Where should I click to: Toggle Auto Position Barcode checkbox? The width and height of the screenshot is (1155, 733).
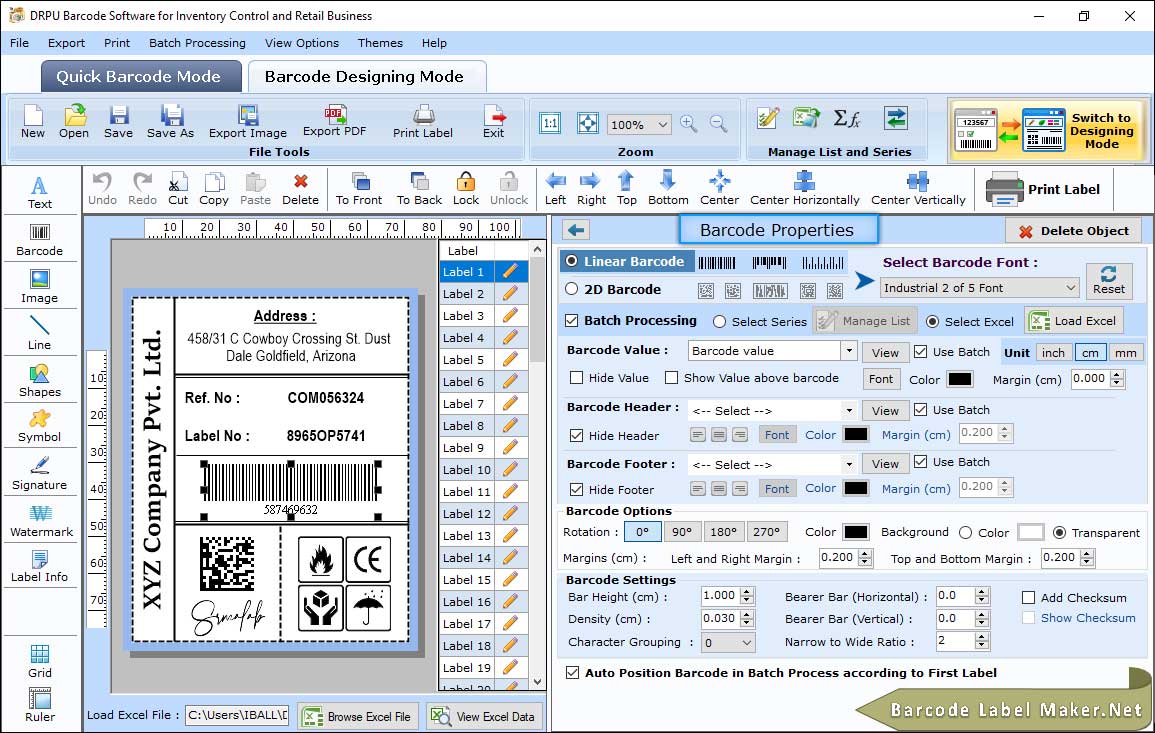(x=572, y=673)
